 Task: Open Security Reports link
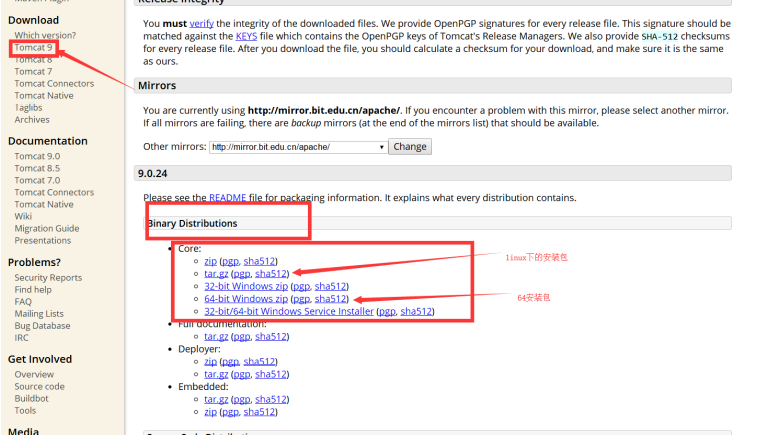click(48, 278)
